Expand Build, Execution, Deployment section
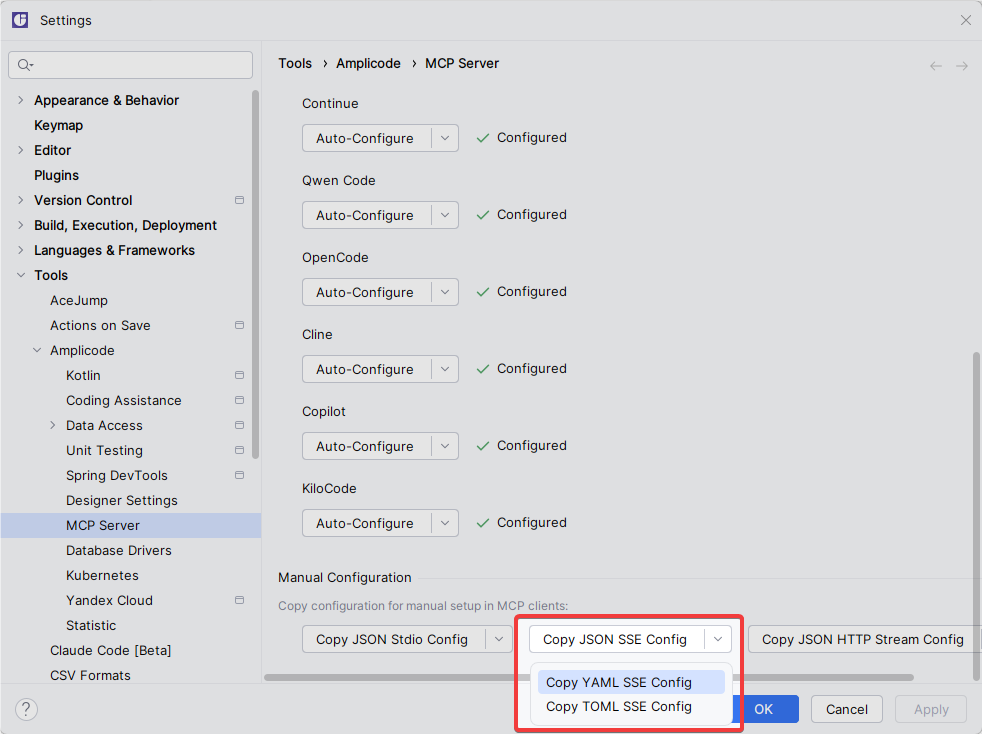The height and width of the screenshot is (734, 982). pos(21,225)
